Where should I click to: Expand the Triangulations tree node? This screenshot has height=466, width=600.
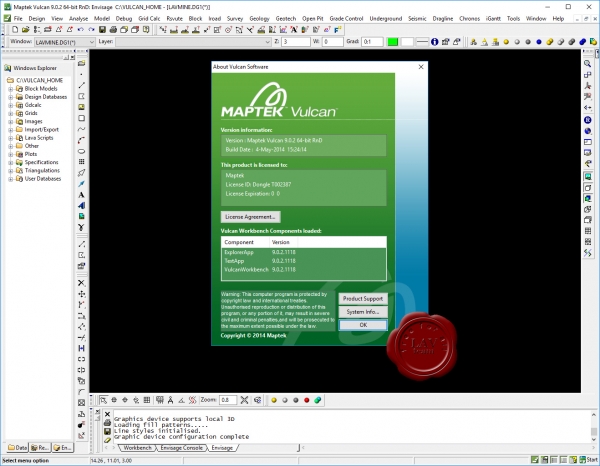pos(11,171)
